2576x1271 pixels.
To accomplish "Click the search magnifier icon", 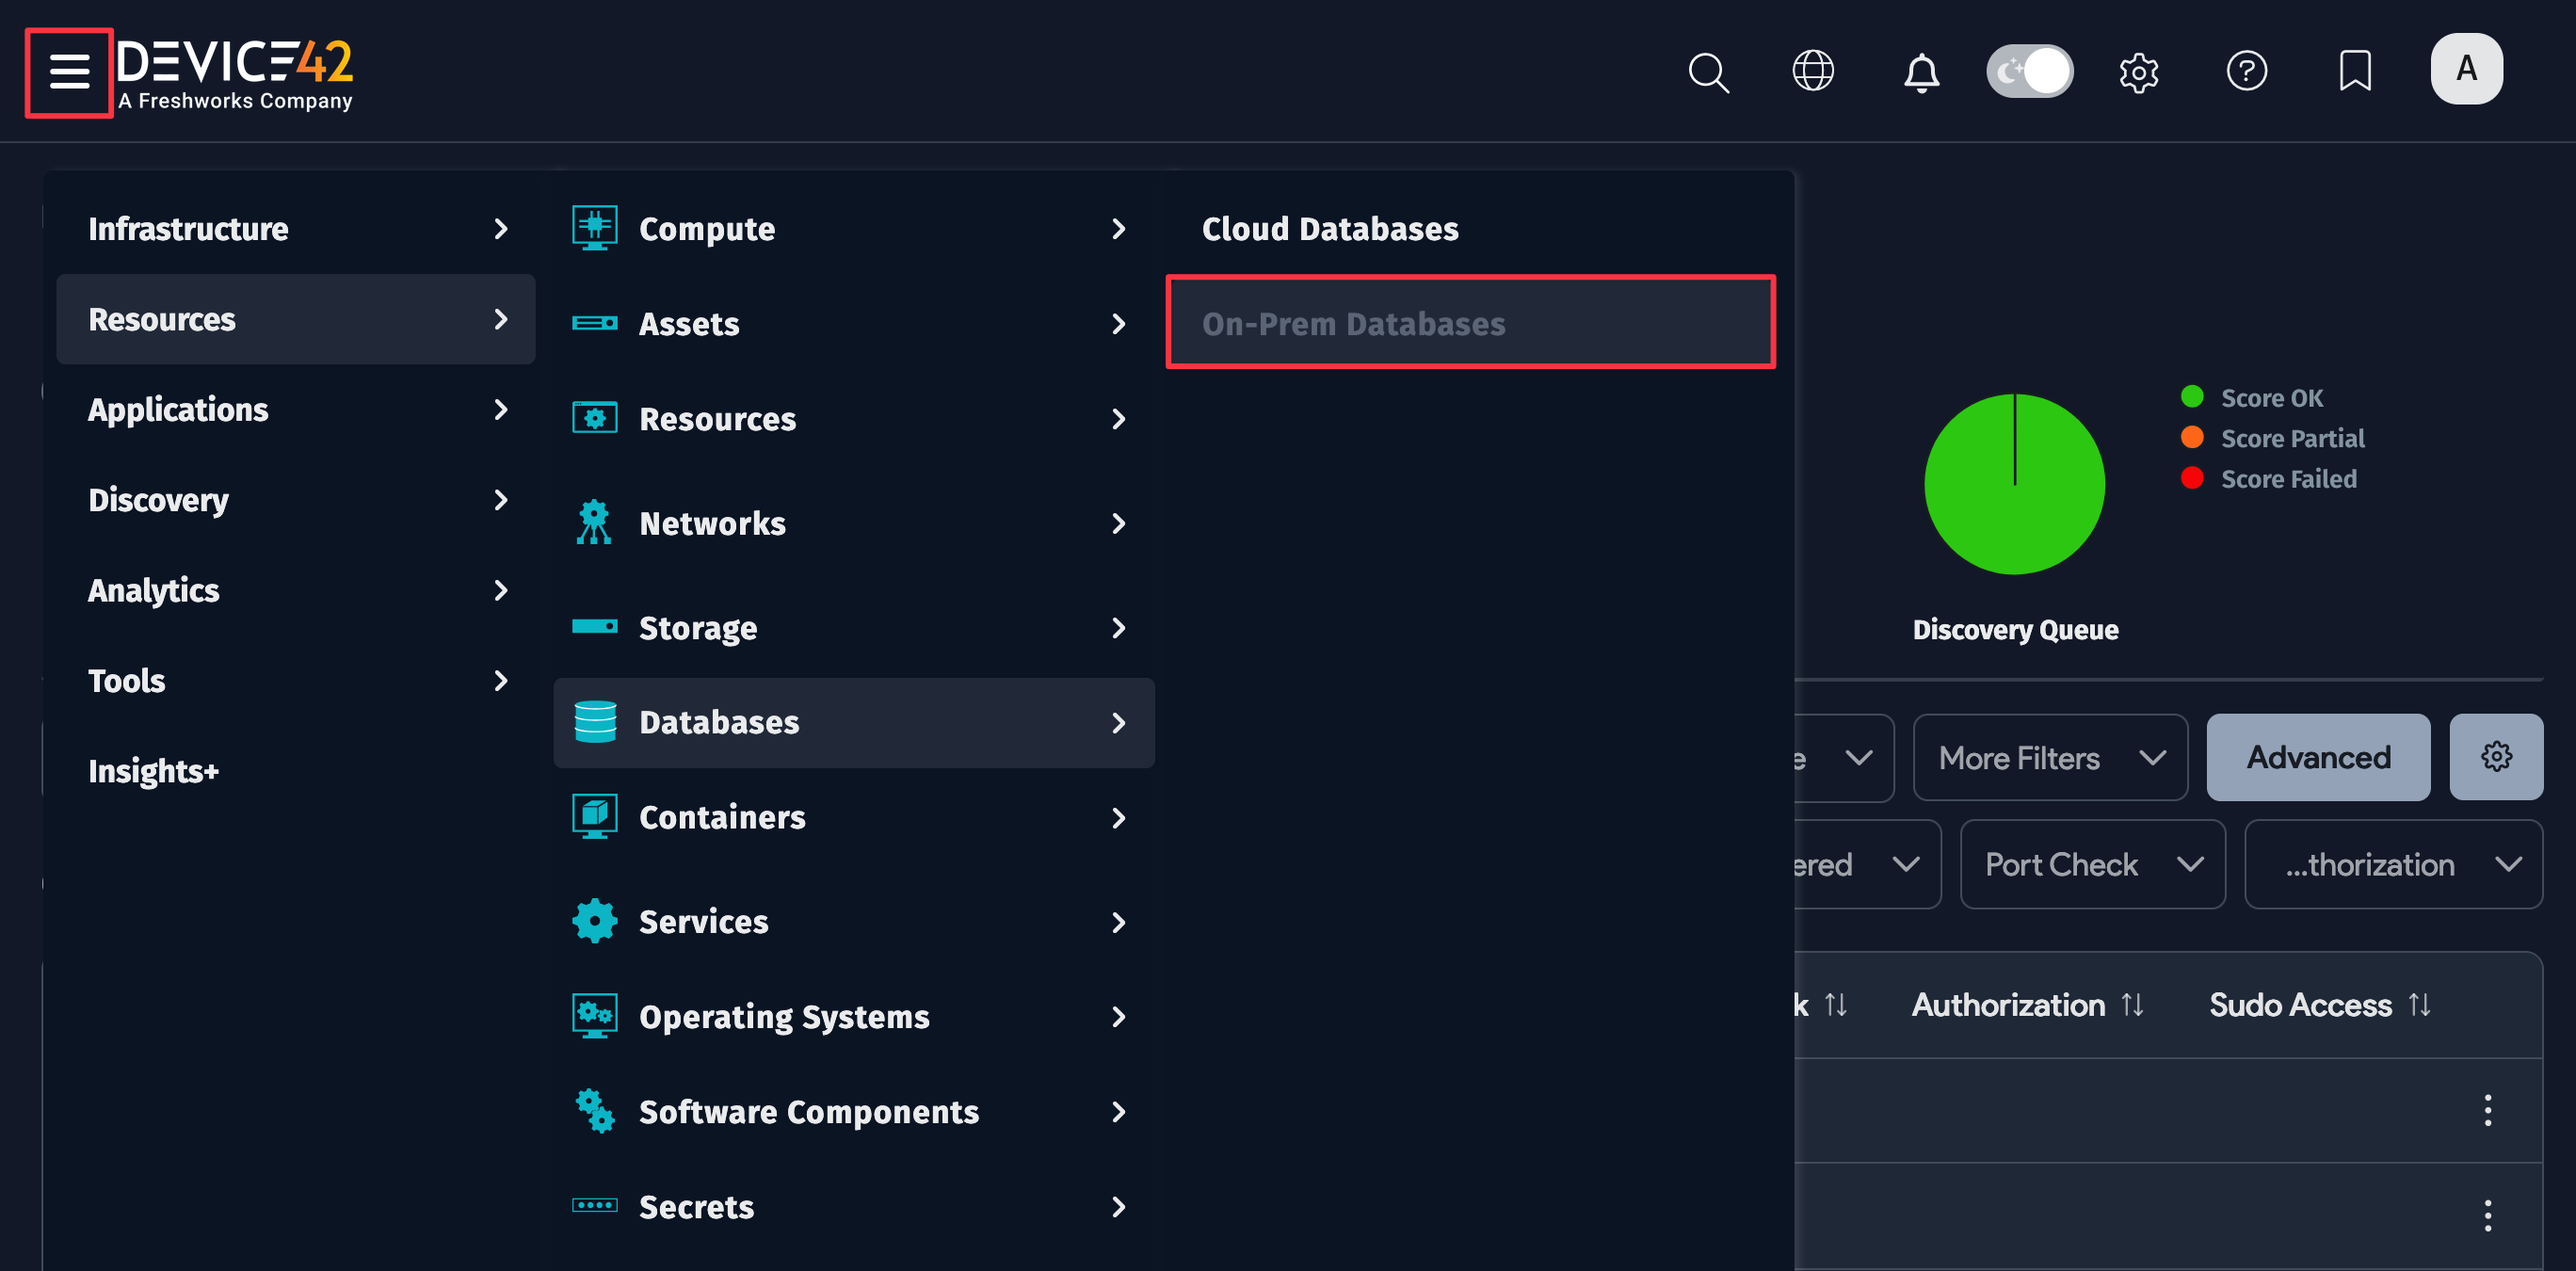I will [1709, 71].
